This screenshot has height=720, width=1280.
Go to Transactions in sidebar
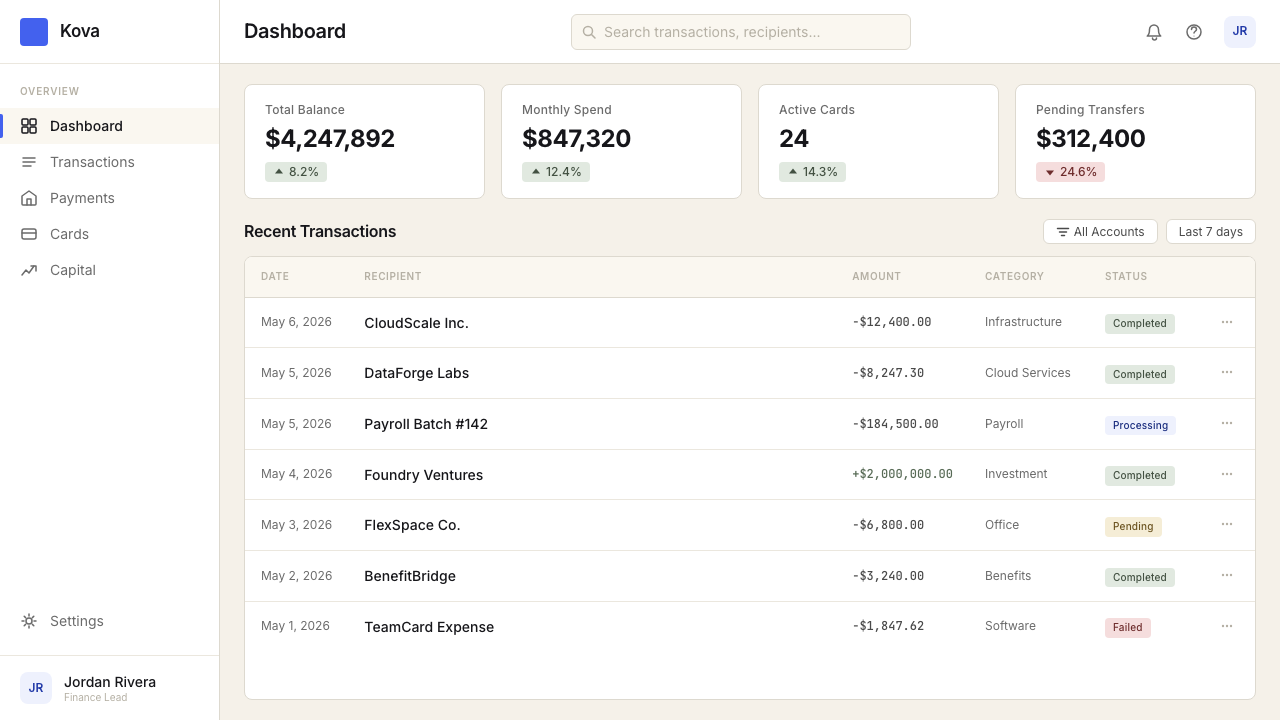point(110,162)
